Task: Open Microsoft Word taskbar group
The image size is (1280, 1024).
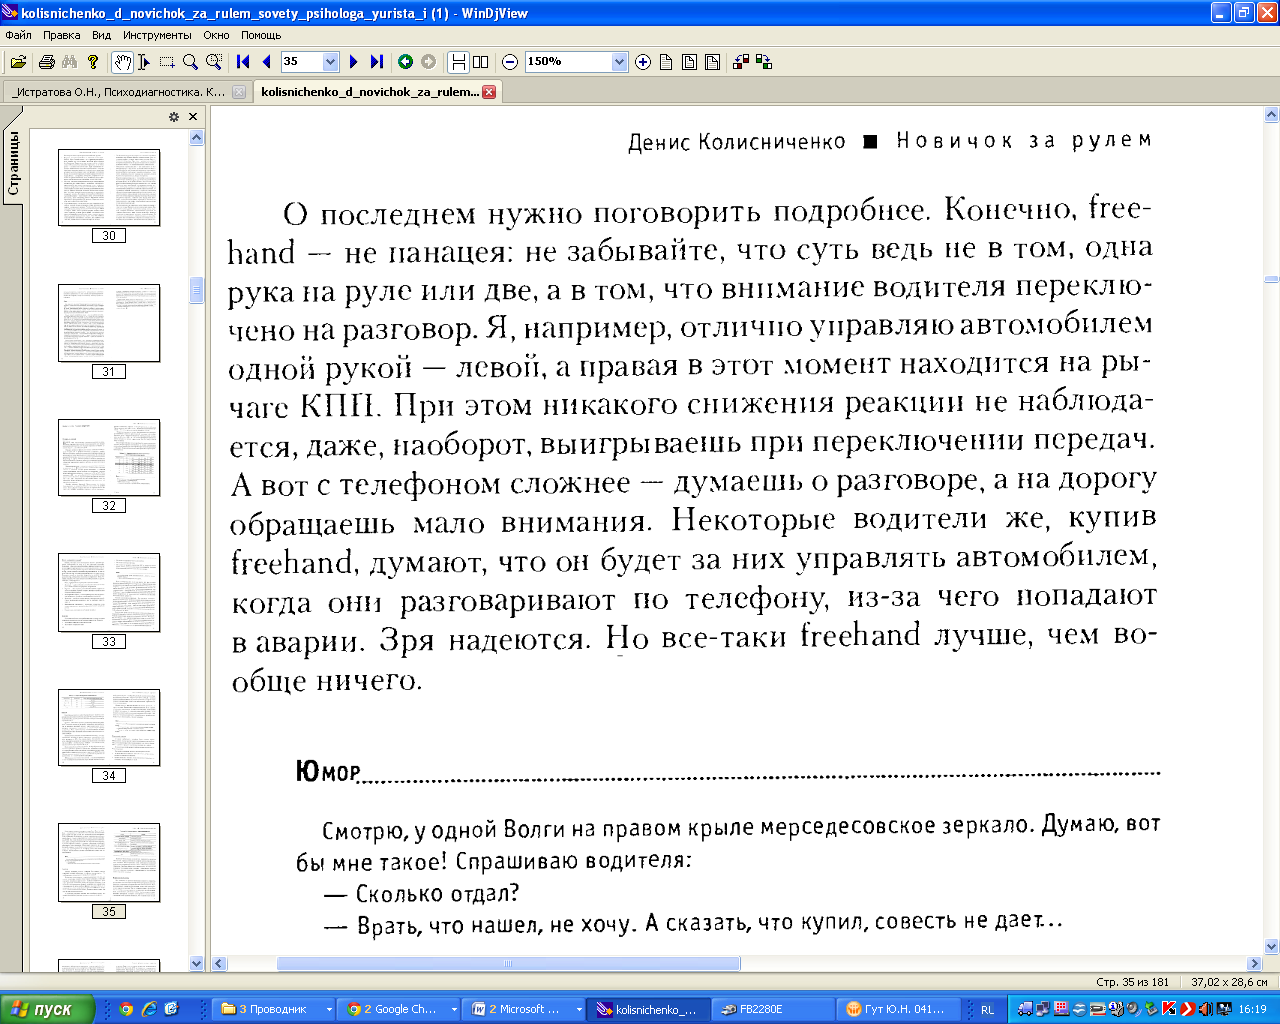Action: pos(526,1009)
